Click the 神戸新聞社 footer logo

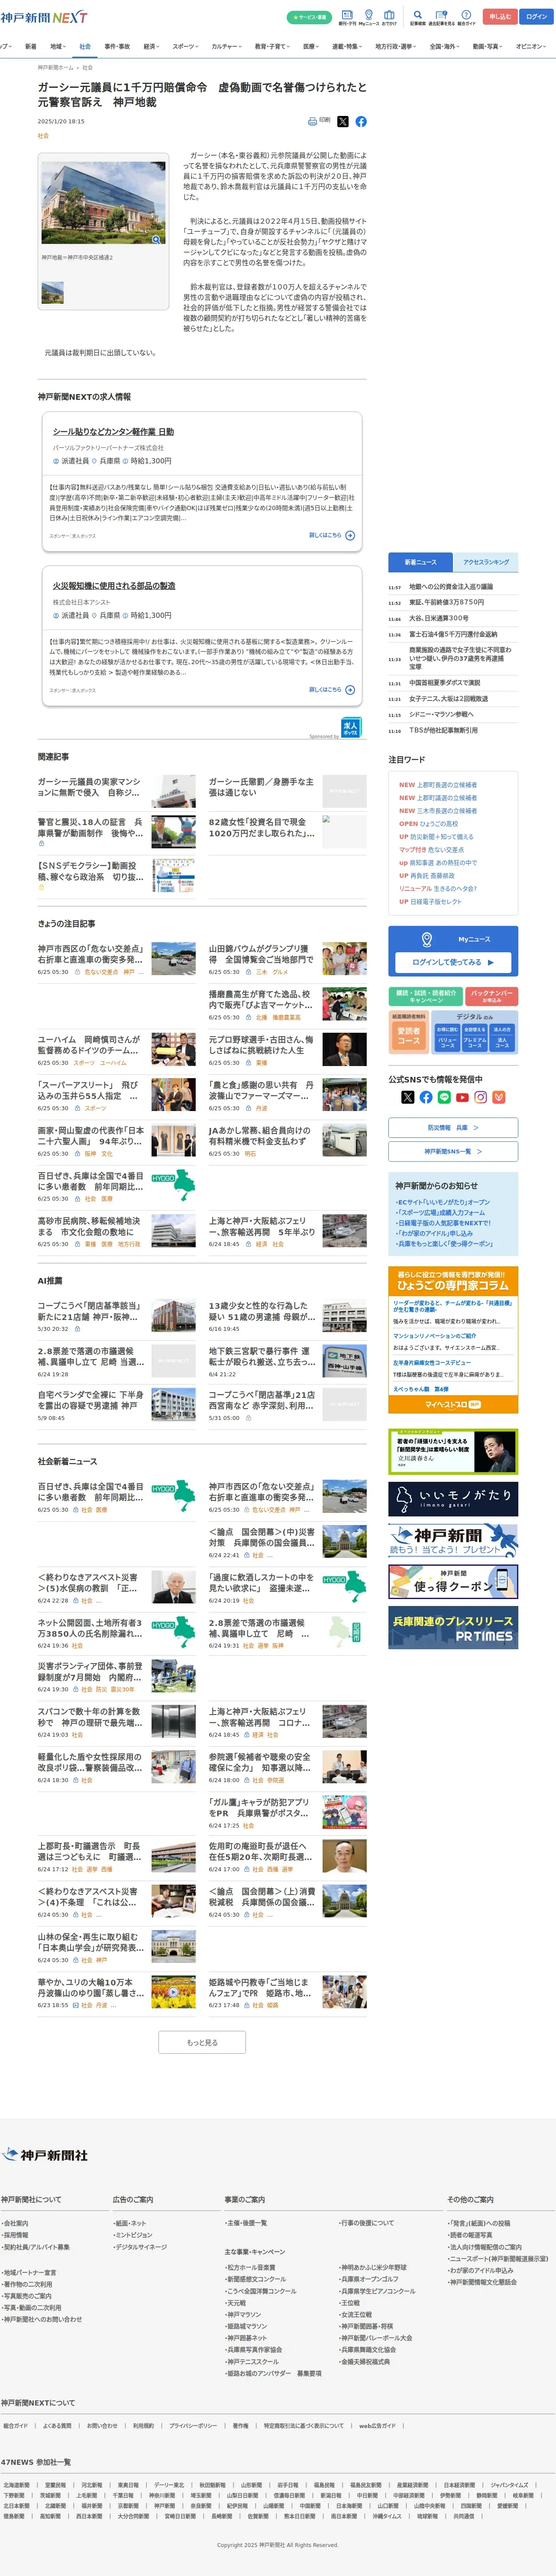click(x=45, y=2154)
